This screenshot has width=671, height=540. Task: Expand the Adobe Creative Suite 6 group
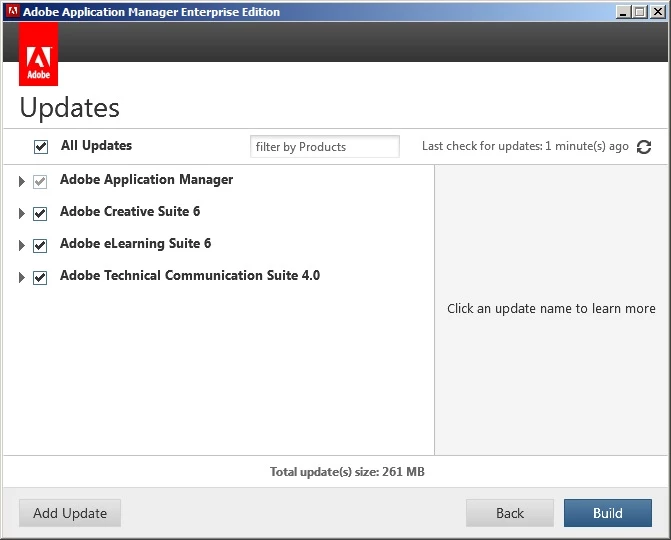pos(21,213)
